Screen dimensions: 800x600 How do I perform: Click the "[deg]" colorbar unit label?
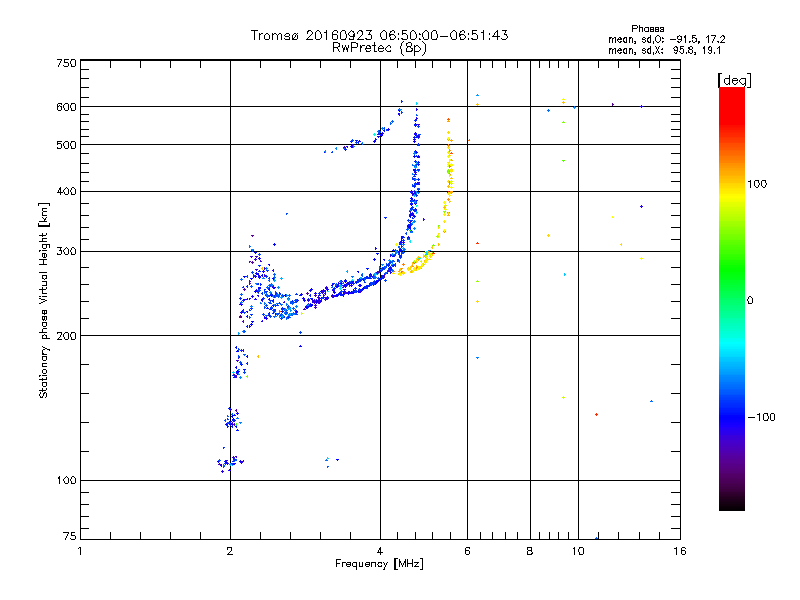pyautogui.click(x=734, y=80)
